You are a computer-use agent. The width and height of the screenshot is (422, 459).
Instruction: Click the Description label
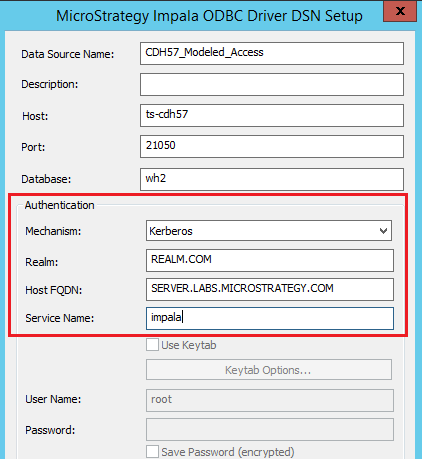tap(50, 84)
